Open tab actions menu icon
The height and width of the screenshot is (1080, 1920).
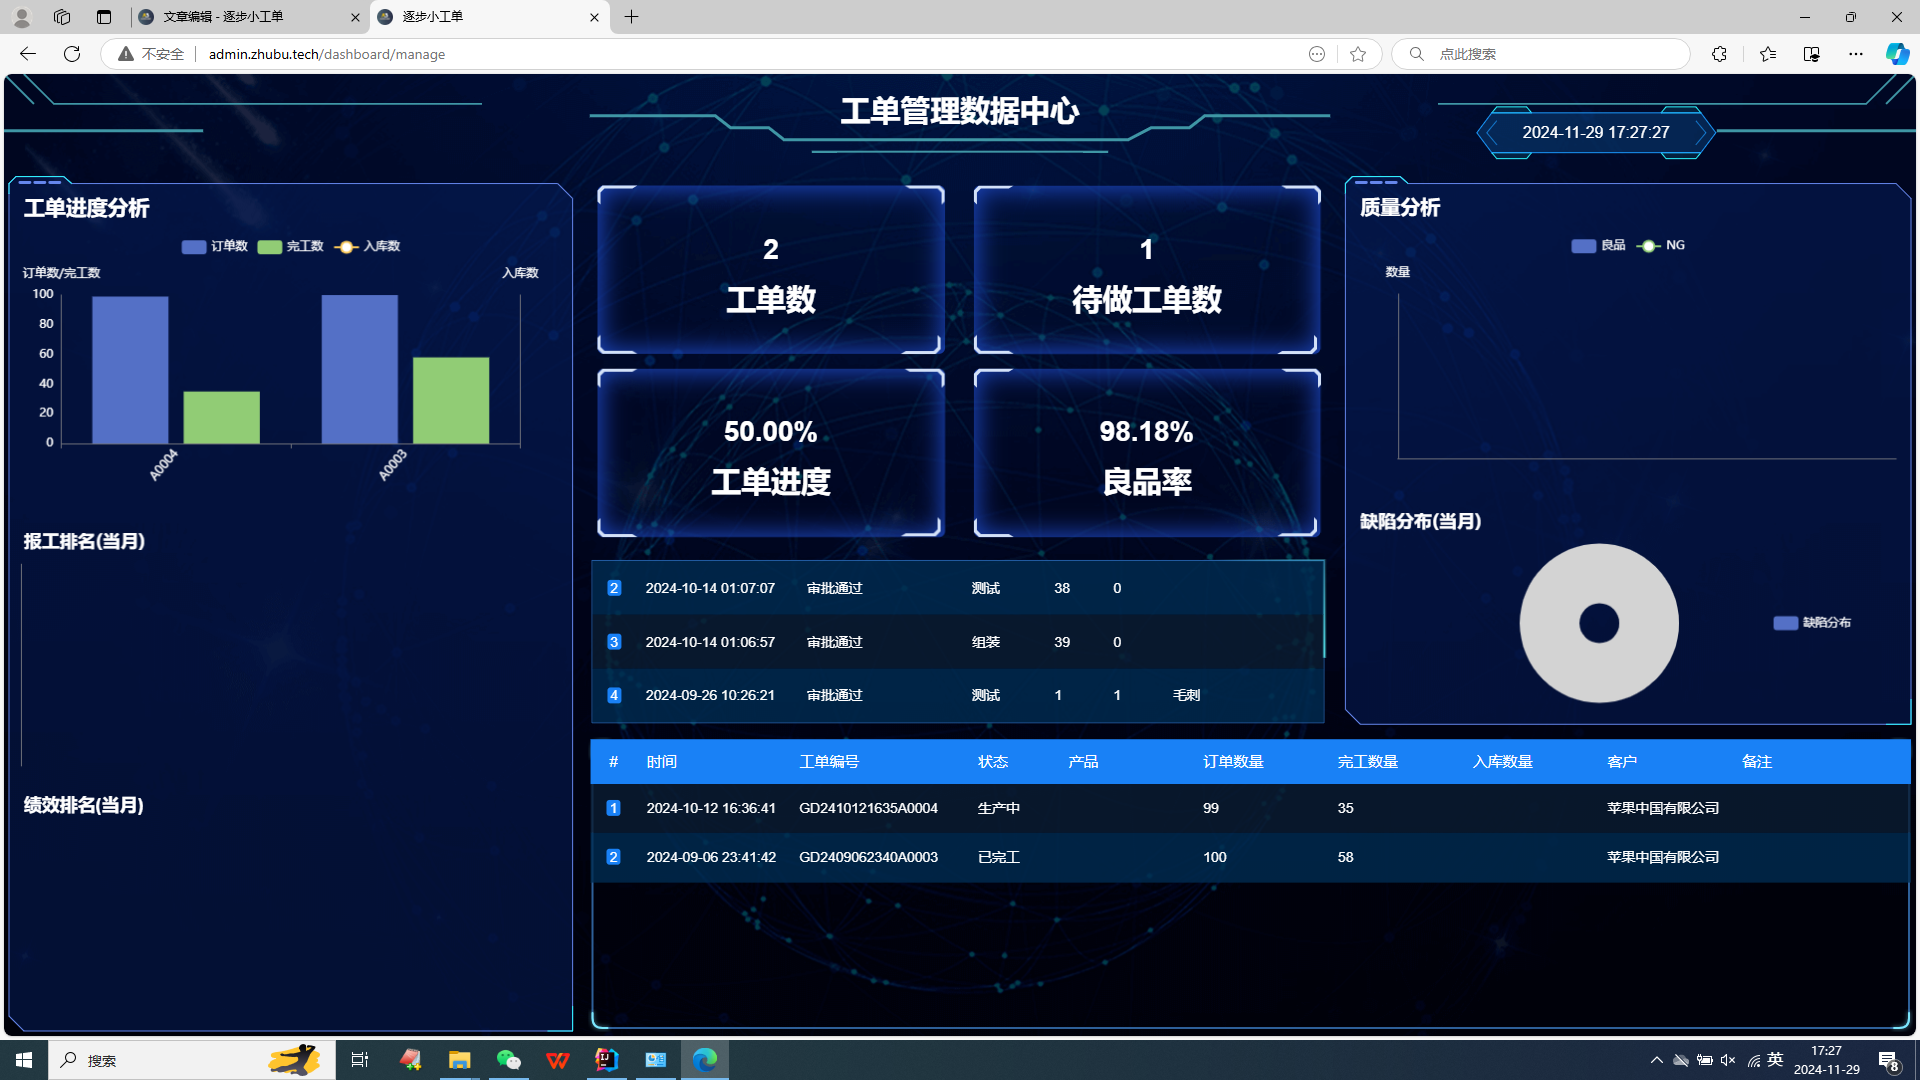(x=104, y=17)
